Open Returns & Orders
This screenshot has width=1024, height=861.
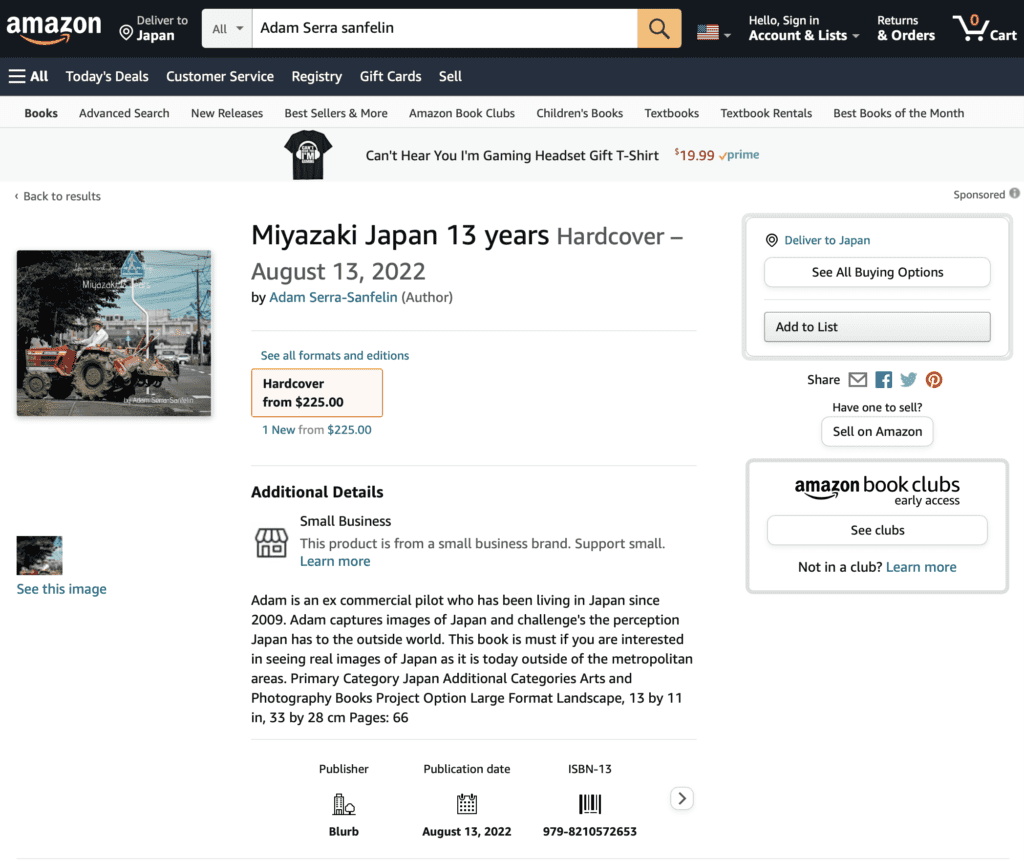(x=906, y=28)
